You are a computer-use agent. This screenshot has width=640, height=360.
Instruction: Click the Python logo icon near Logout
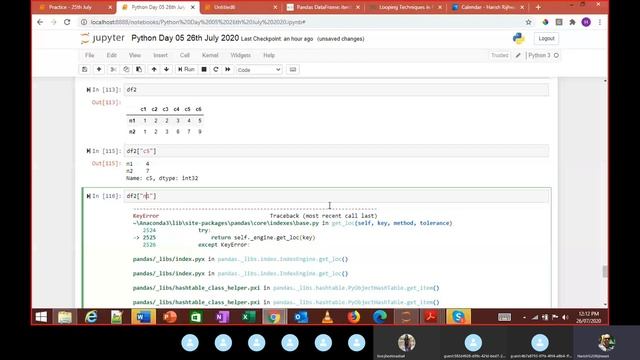pyautogui.click(x=519, y=38)
